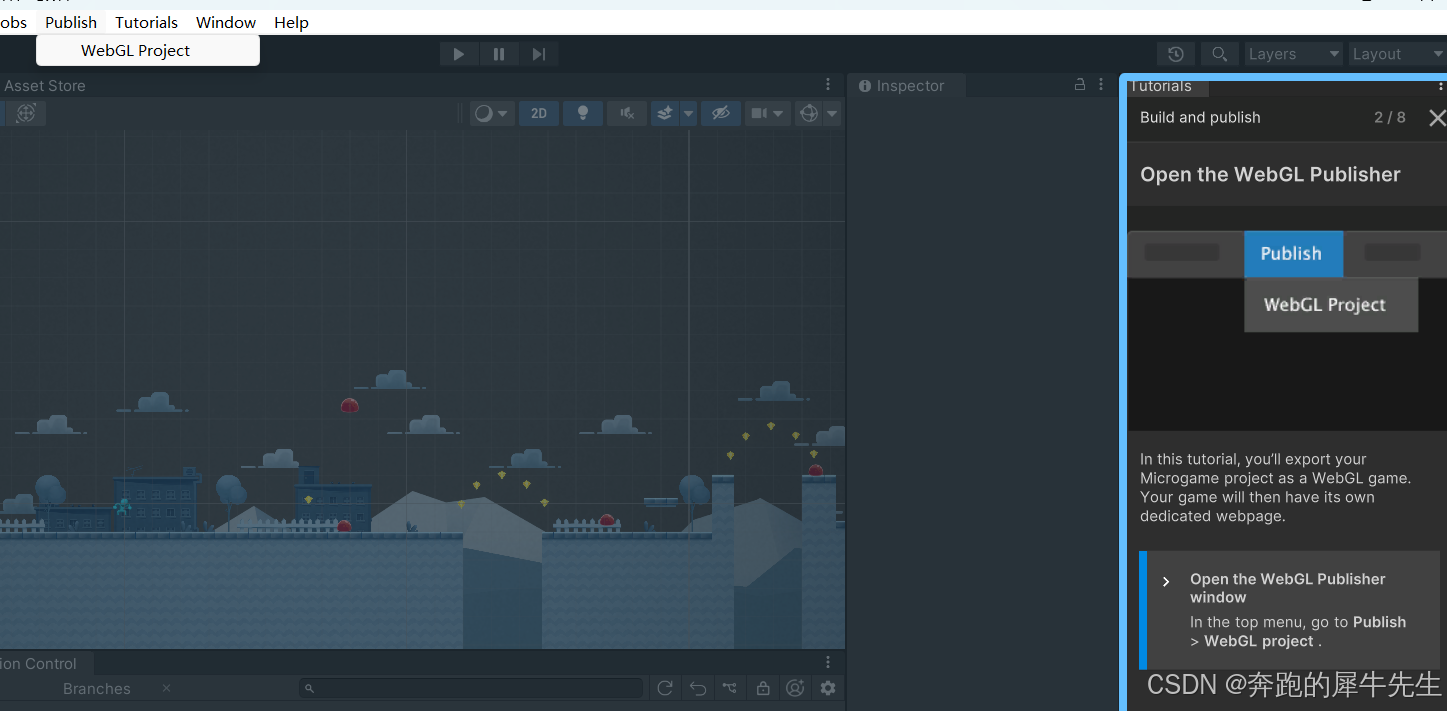This screenshot has width=1447, height=711.
Task: Toggle the Inspector lock
Action: tap(1080, 85)
